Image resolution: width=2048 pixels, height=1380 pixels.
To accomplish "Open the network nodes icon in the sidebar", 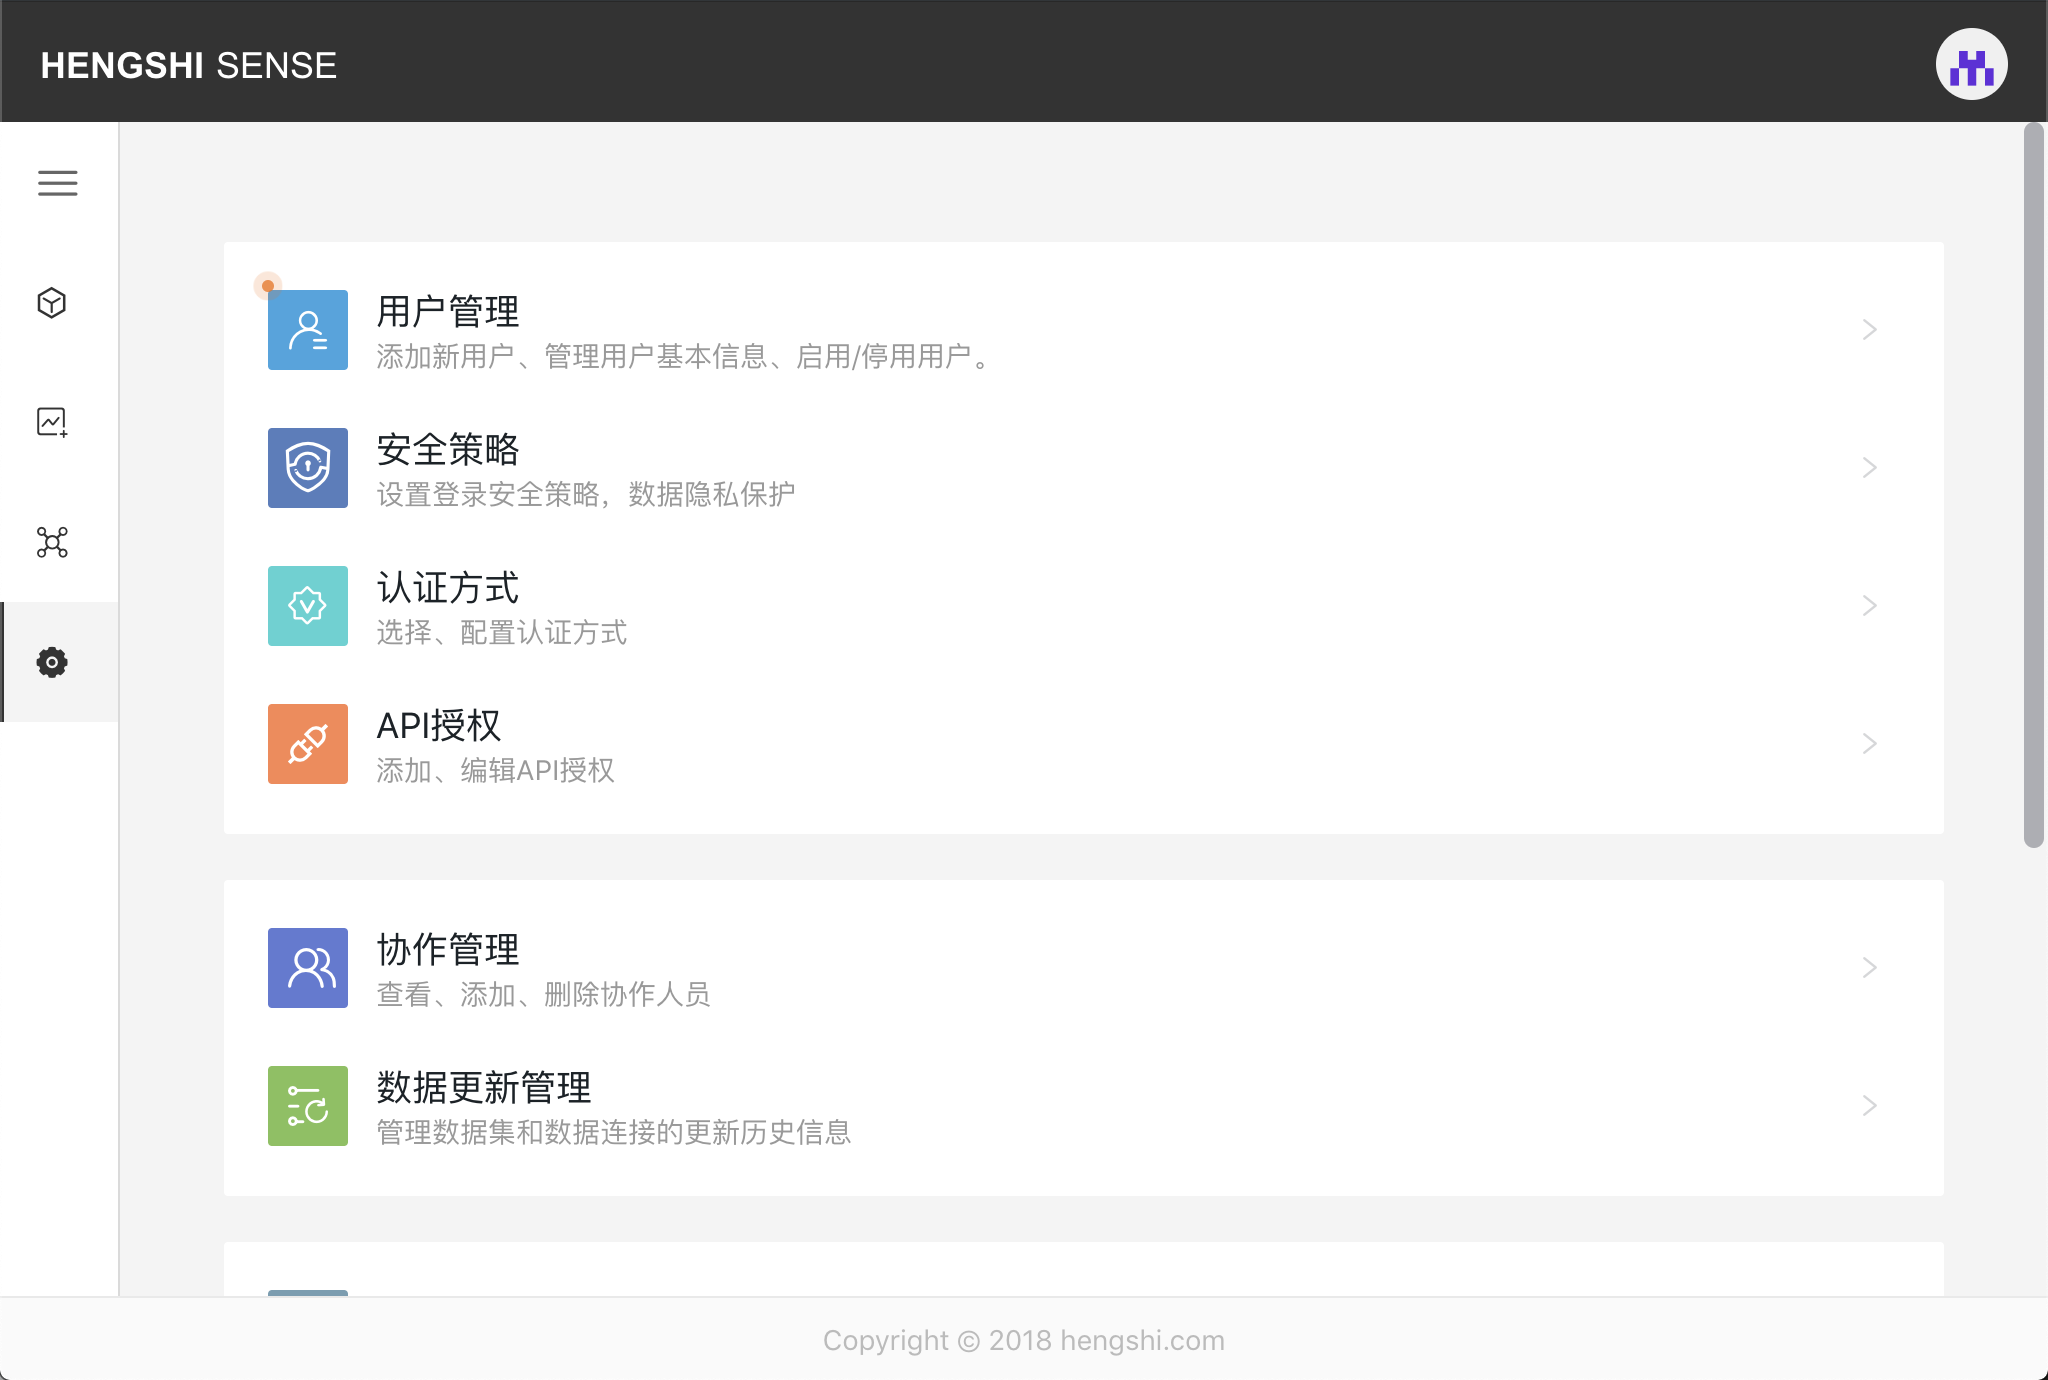I will point(52,542).
